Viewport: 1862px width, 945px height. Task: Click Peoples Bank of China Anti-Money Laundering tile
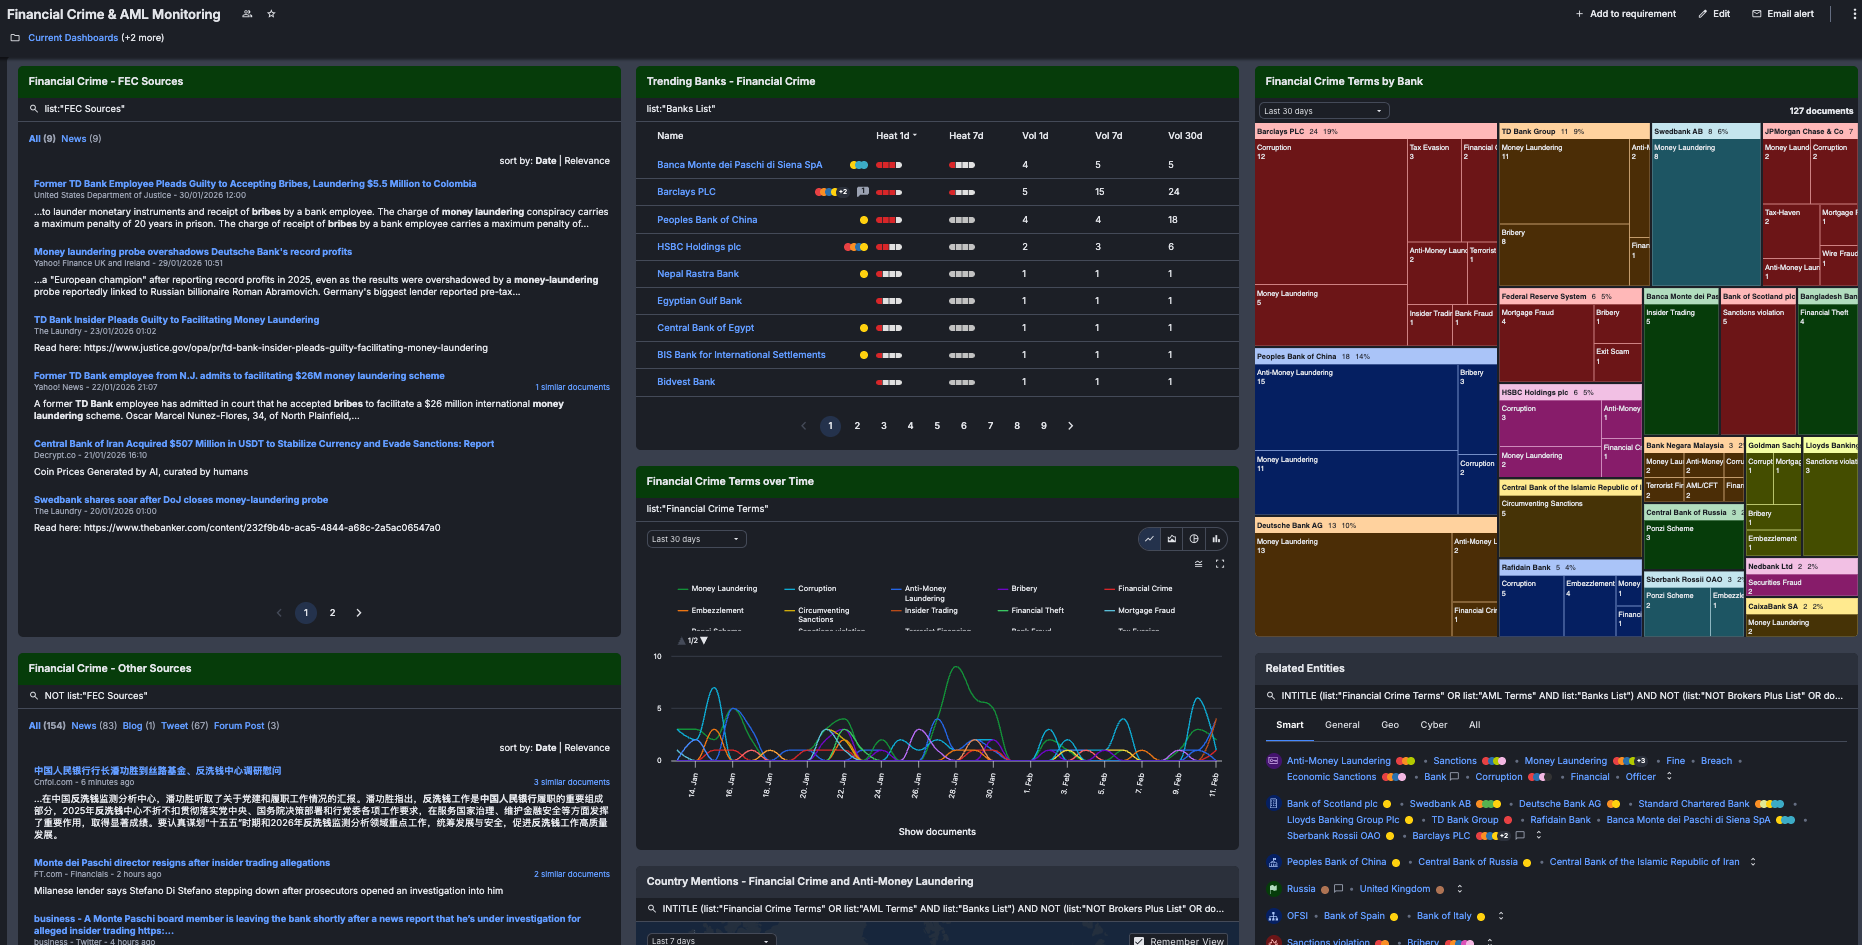coord(1356,408)
